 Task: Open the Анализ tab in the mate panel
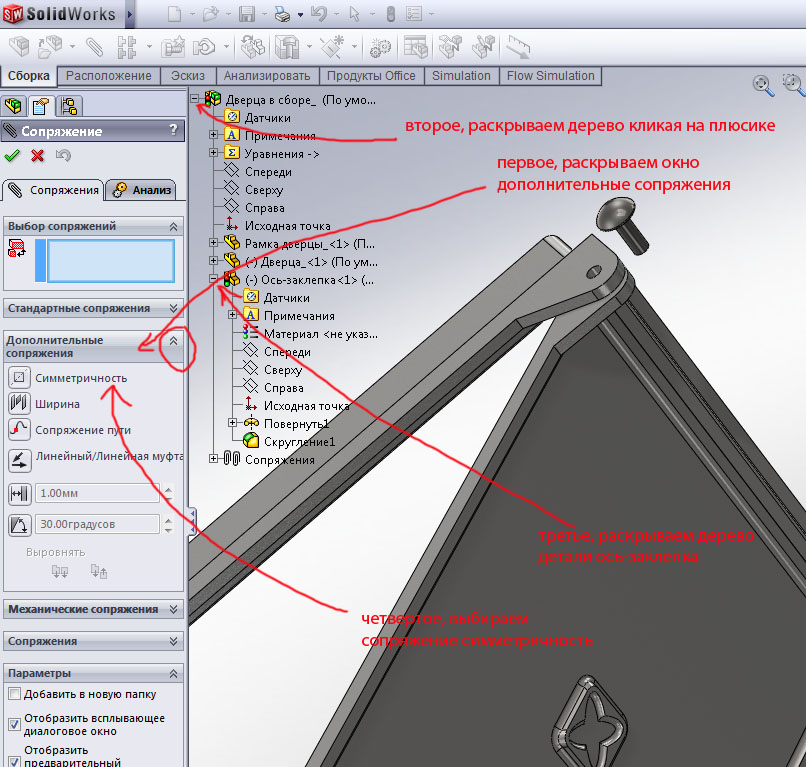point(143,190)
